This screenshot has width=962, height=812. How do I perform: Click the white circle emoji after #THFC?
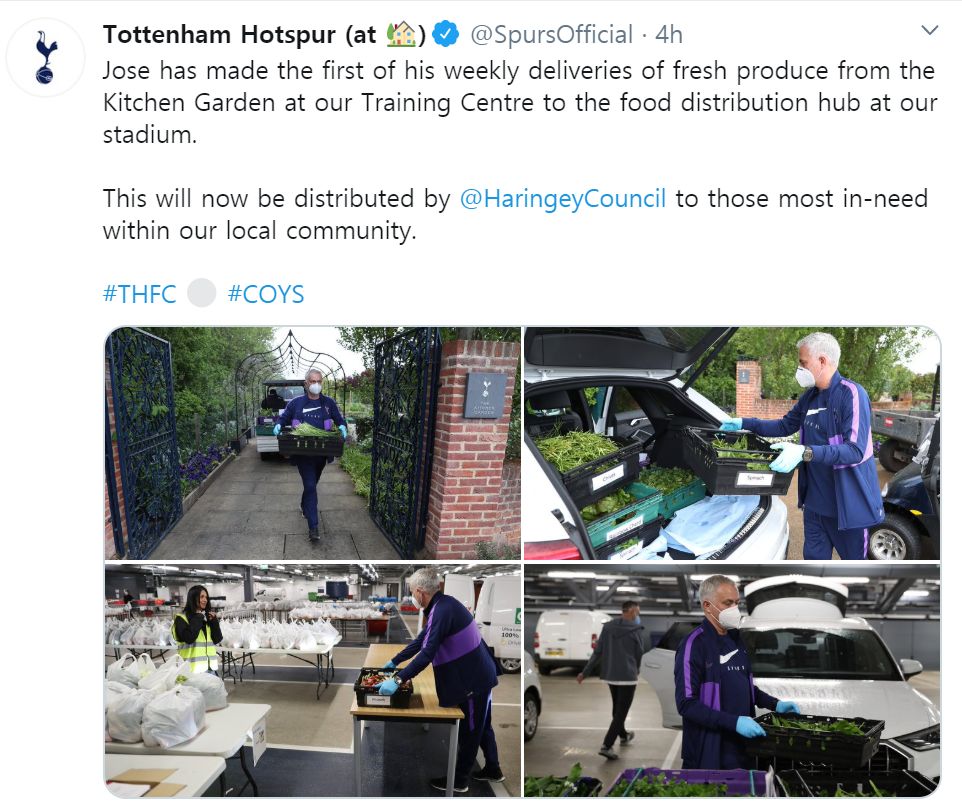tap(202, 293)
